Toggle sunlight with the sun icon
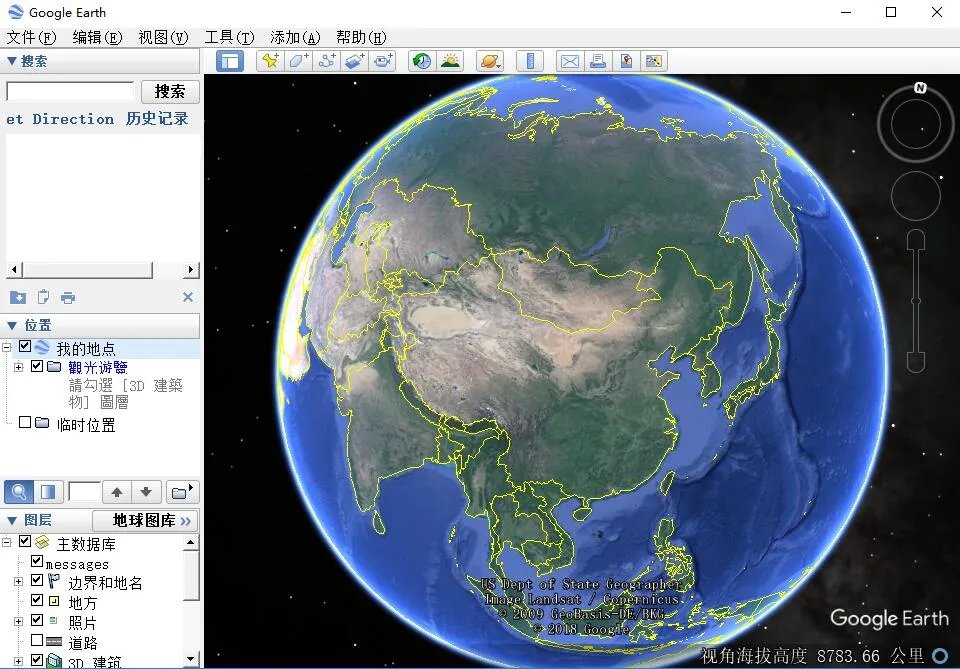This screenshot has width=960, height=669. tap(450, 60)
